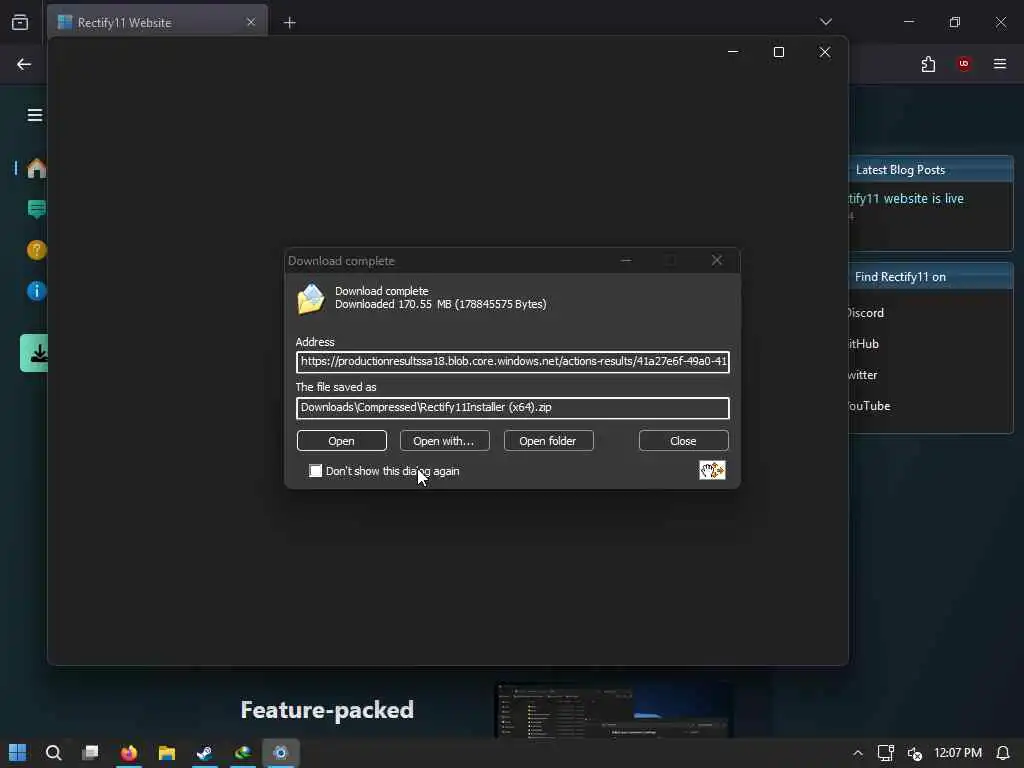Show hidden system tray icons
The image size is (1024, 768).
(x=857, y=753)
